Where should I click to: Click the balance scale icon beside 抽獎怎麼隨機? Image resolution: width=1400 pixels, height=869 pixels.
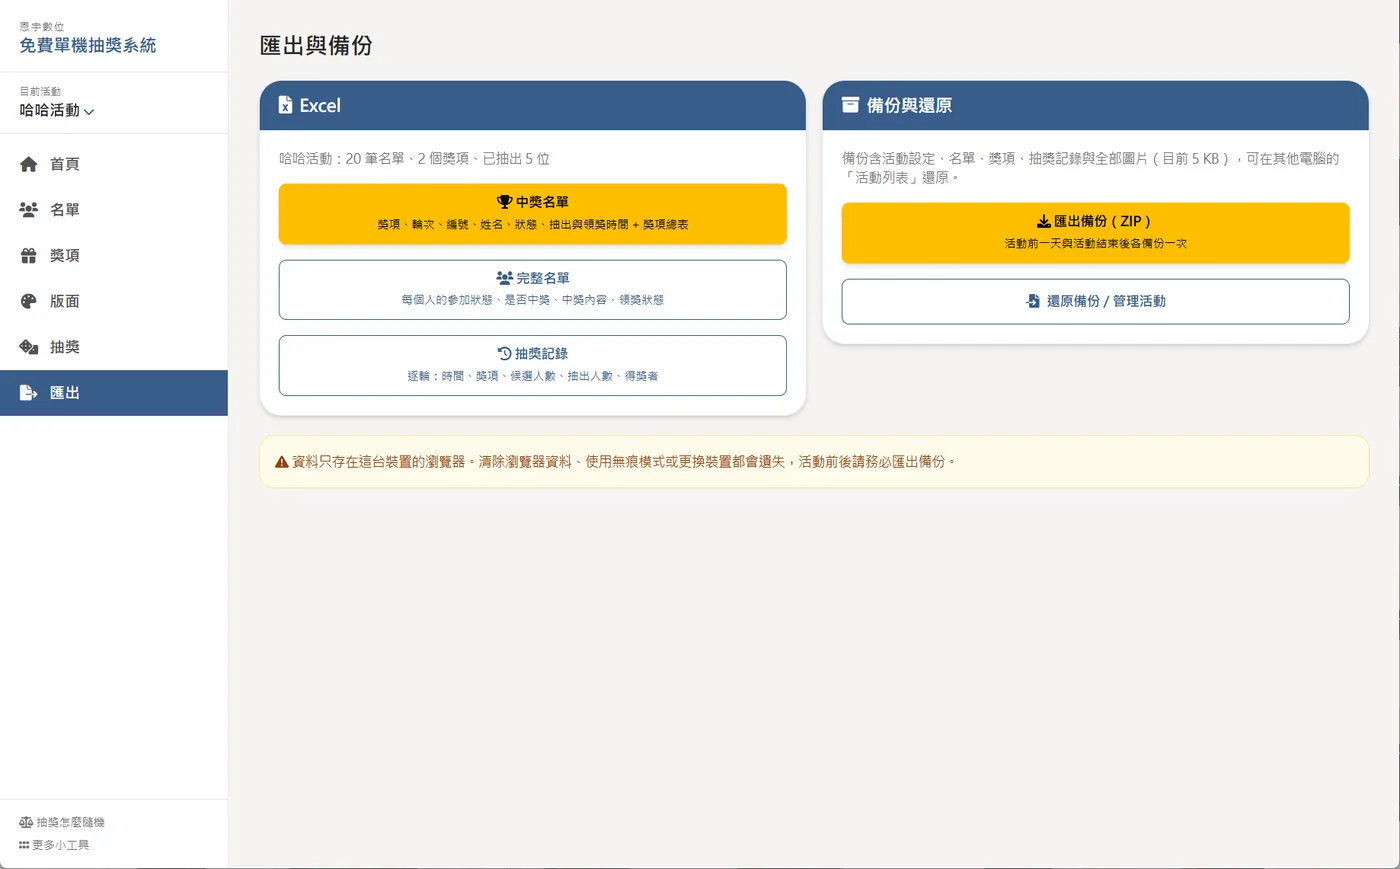[26, 822]
